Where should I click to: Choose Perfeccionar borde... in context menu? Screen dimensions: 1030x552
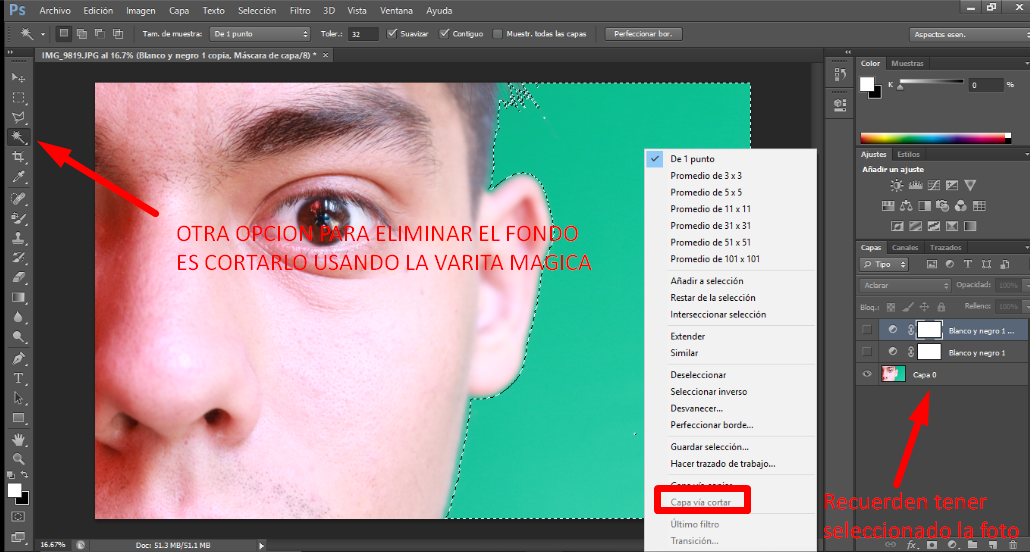pos(711,425)
